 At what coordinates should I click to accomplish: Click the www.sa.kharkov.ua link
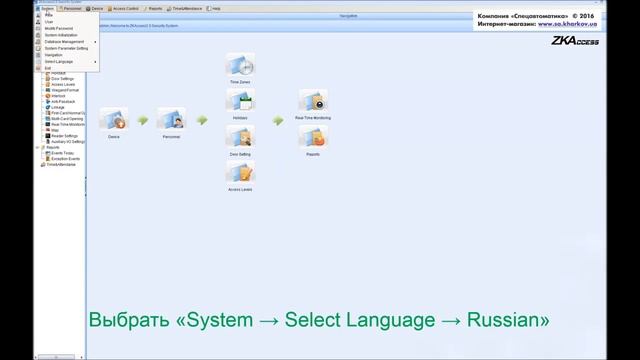pos(567,24)
